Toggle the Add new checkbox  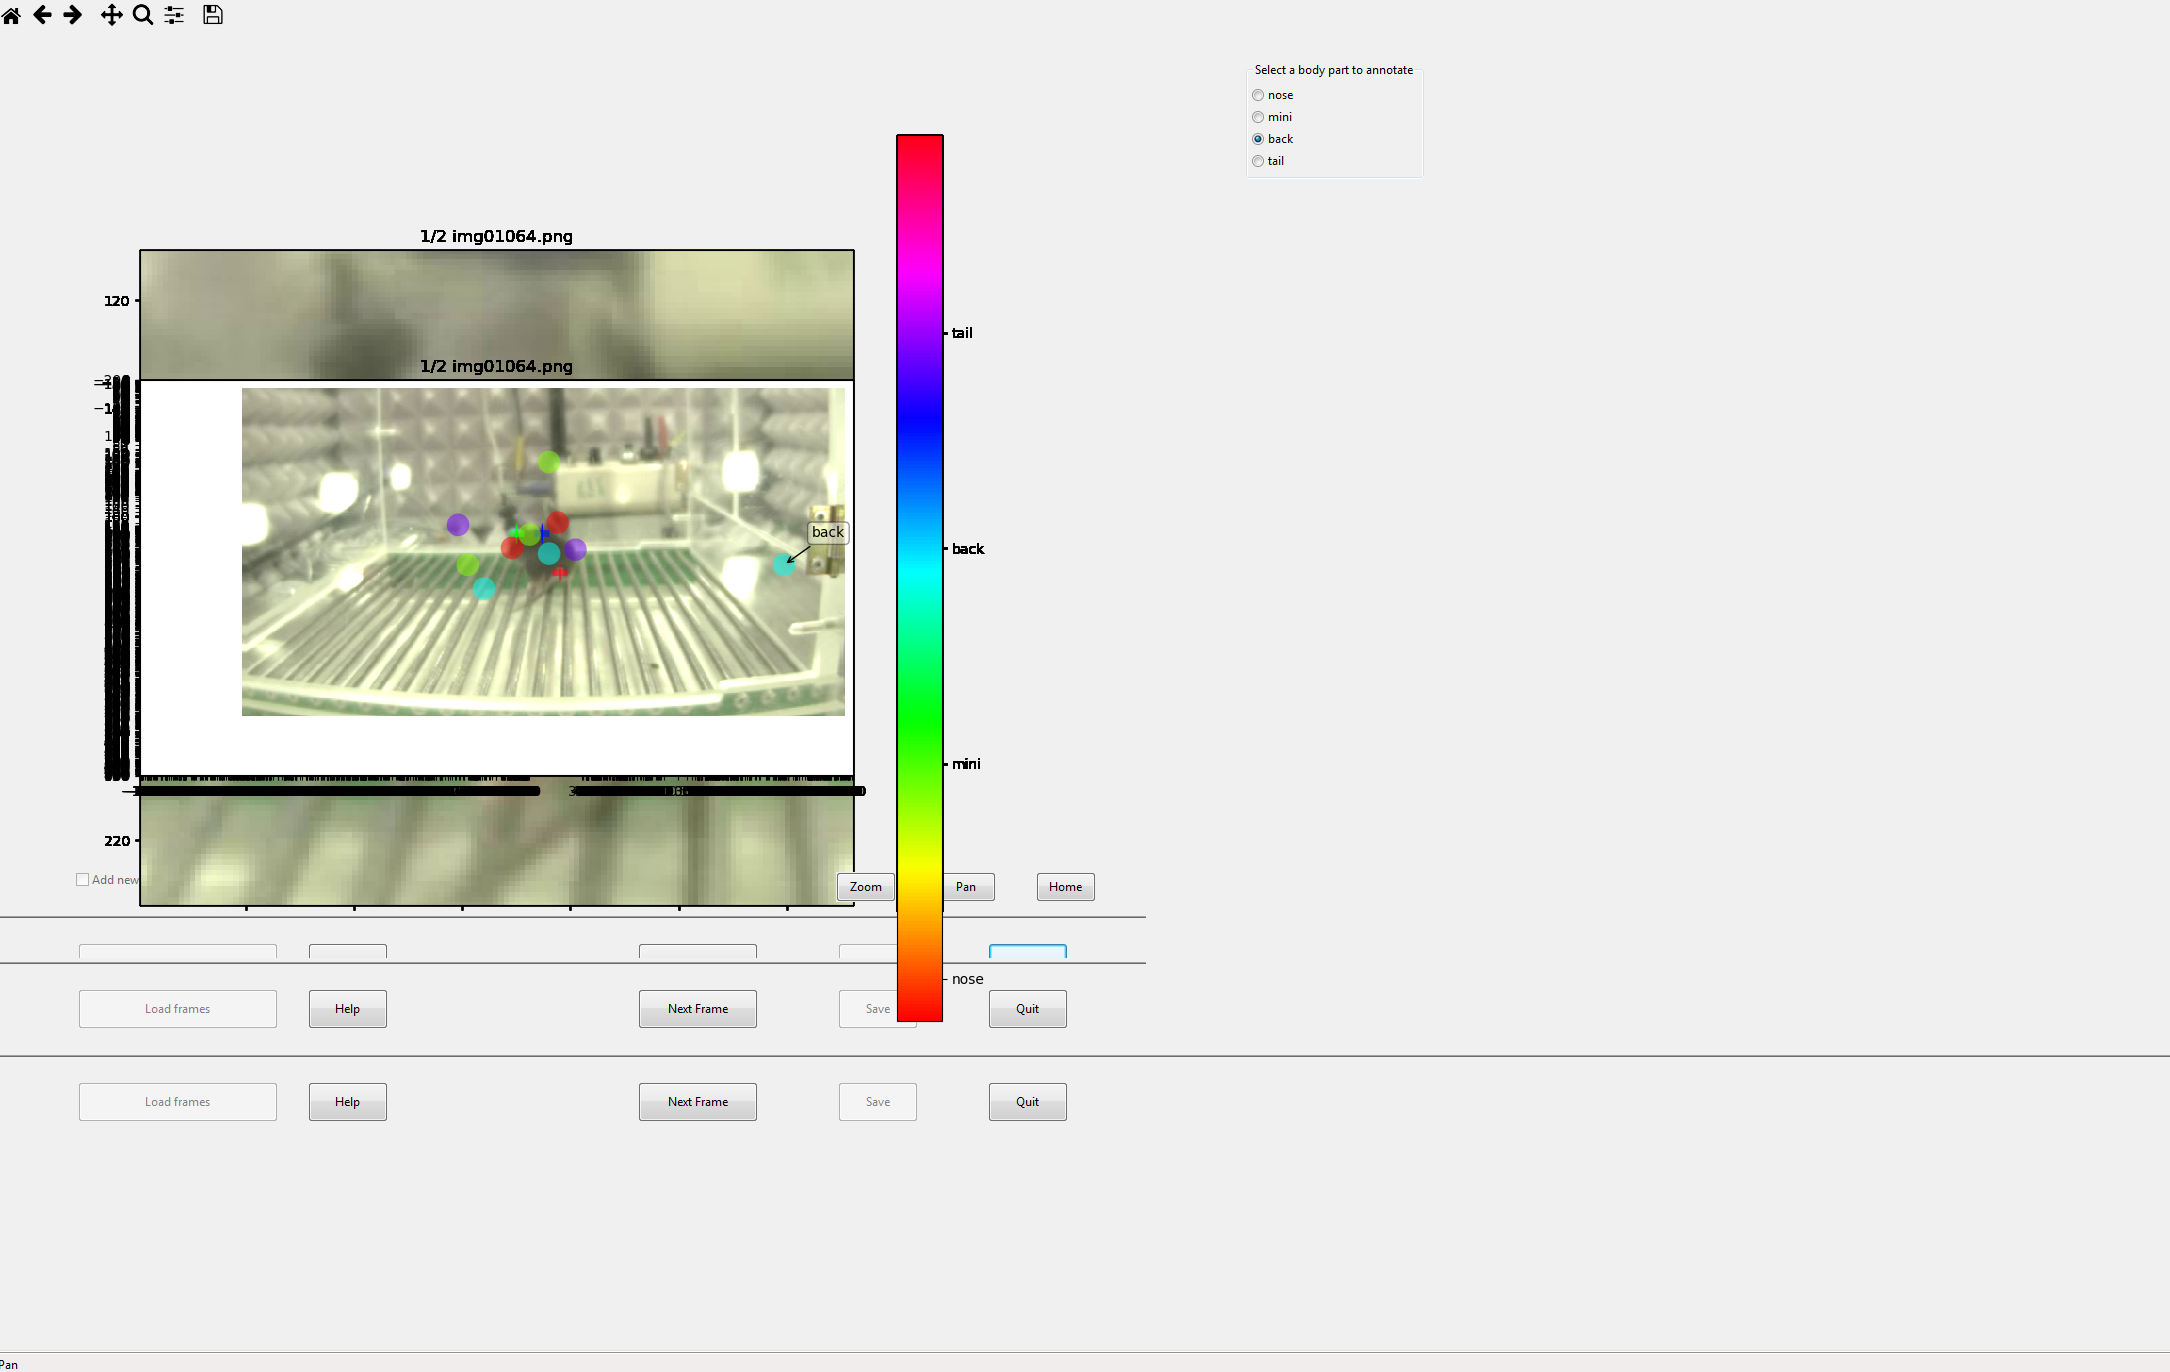(x=83, y=880)
